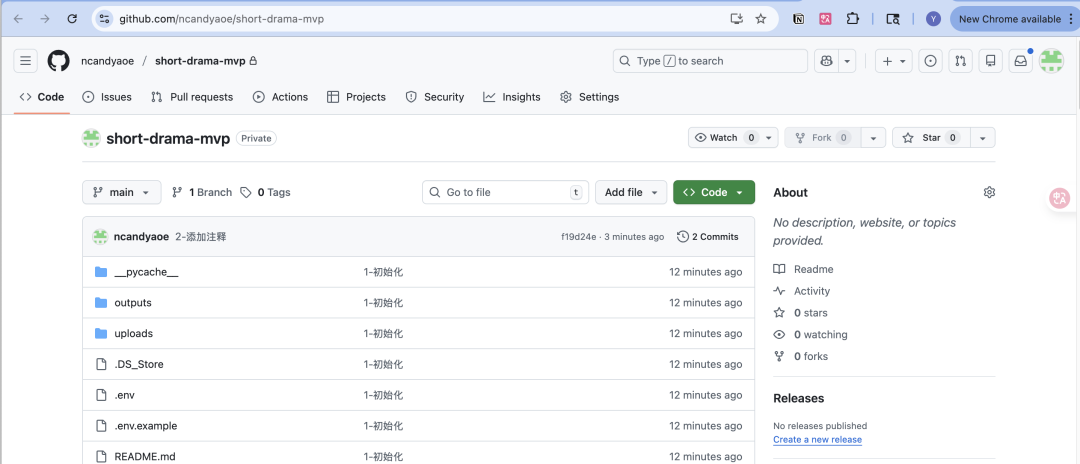Click the Go to file search field
The height and width of the screenshot is (464, 1080).
[x=505, y=192]
